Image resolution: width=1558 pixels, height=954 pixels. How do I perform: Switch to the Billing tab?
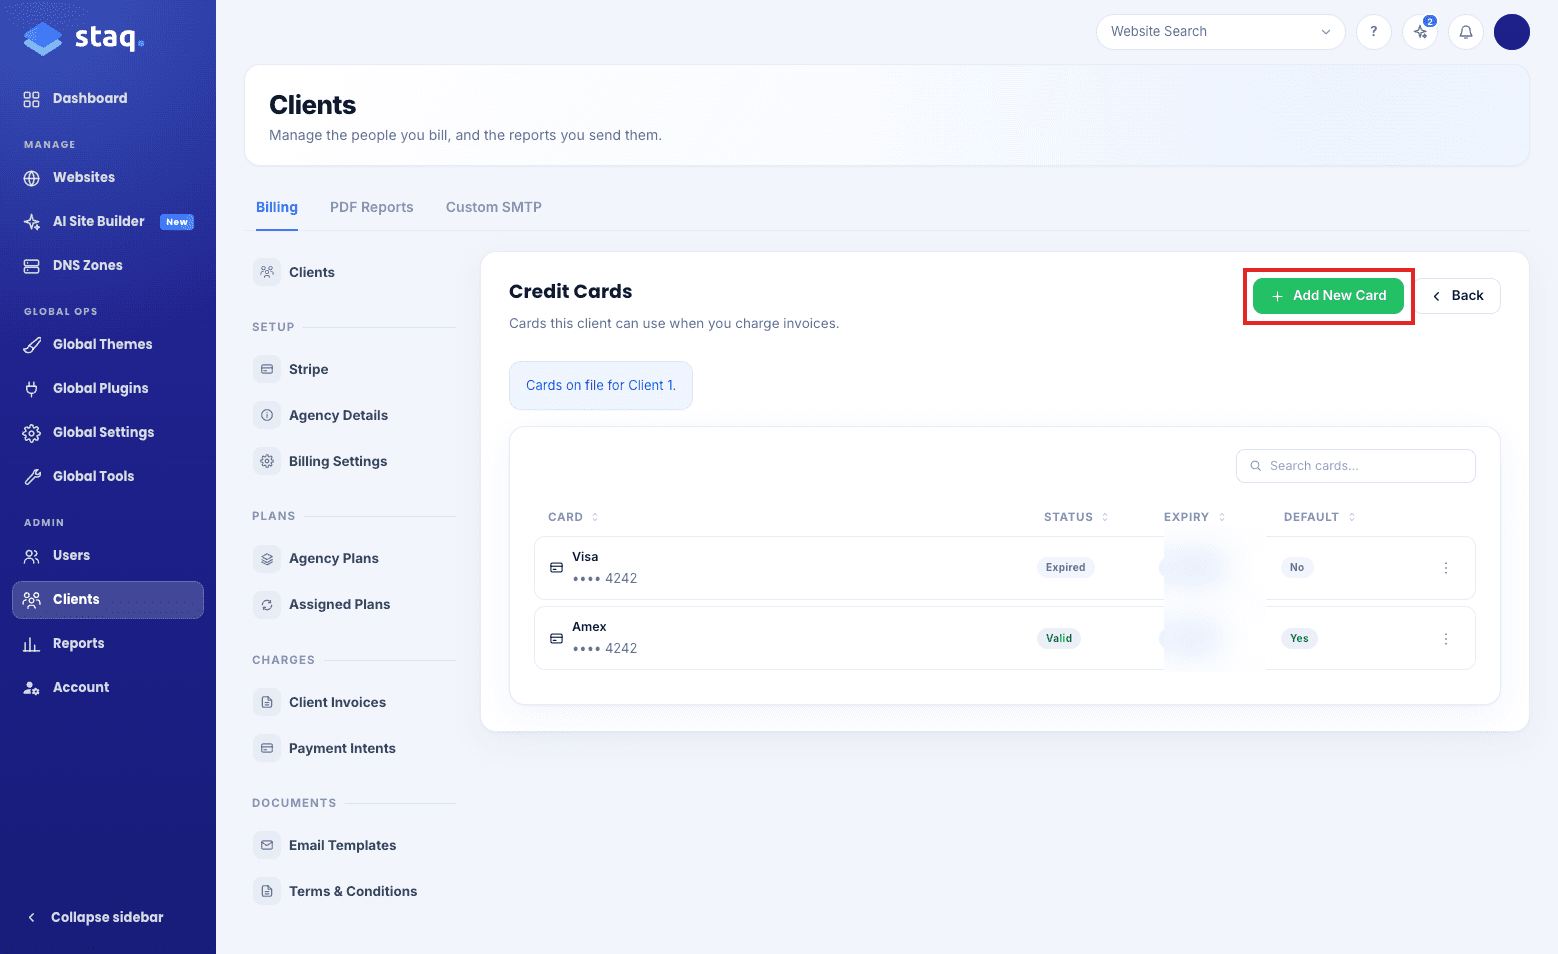277,207
